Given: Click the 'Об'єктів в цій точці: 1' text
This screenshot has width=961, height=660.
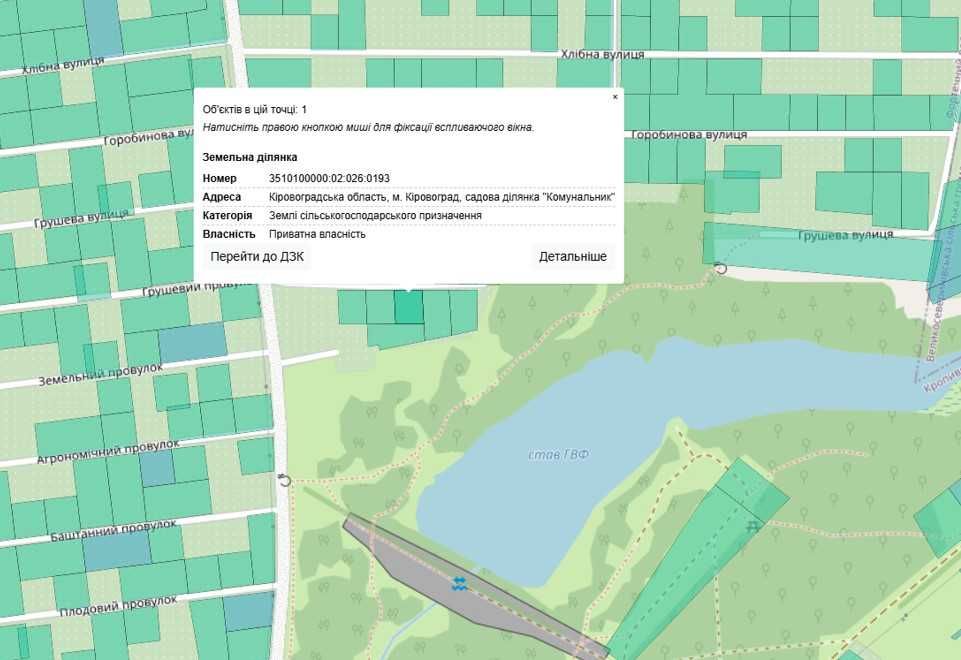Looking at the screenshot, I should coord(255,110).
